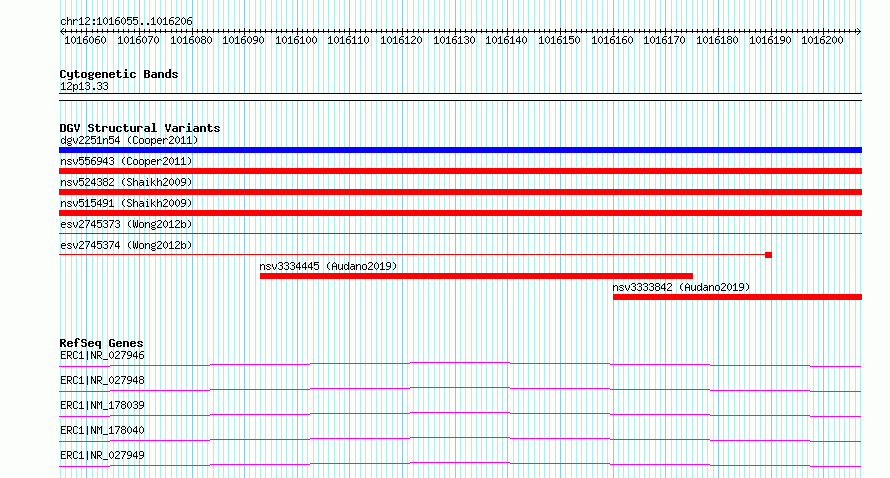Open gene ERC1|NR_027946 label
Image resolution: width=890 pixels, height=478 pixels.
102,355
